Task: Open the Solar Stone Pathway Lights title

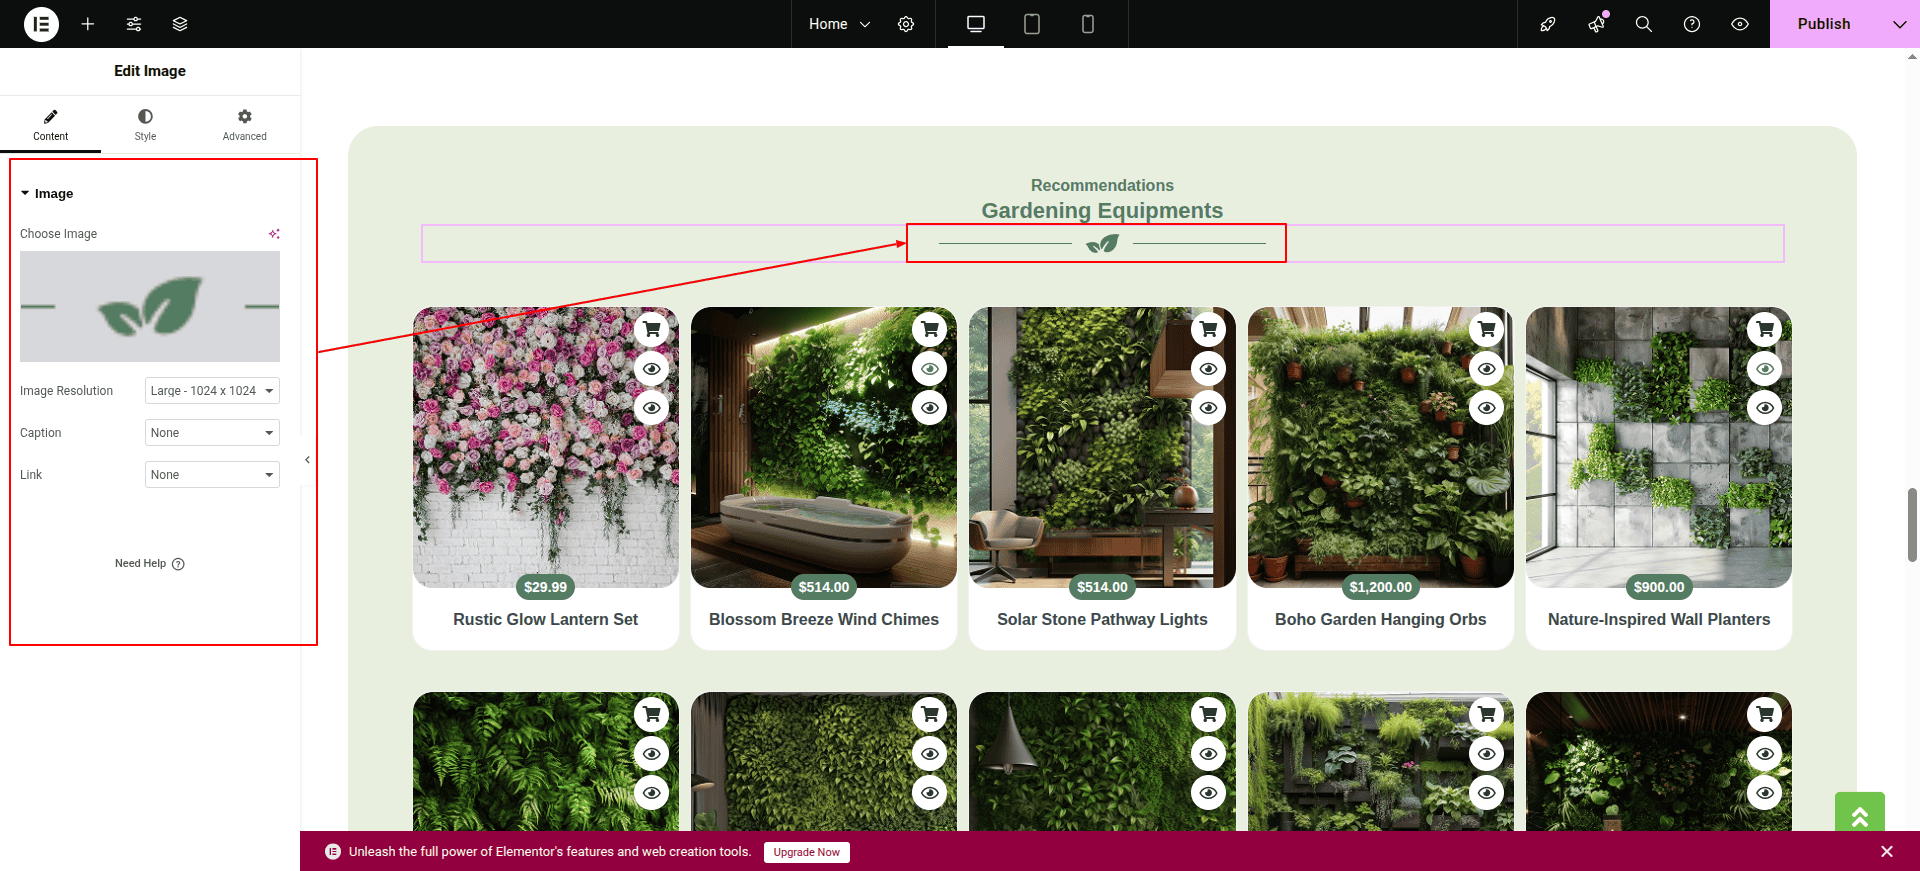Action: click(x=1102, y=620)
